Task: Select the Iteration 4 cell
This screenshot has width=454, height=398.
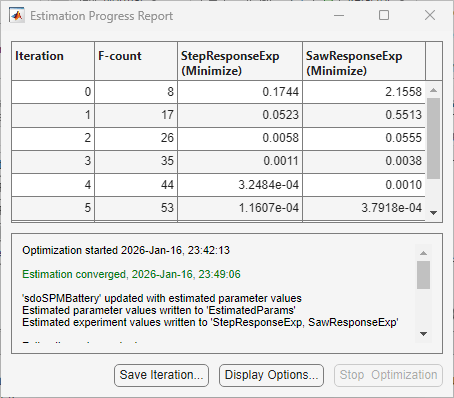Action: (53, 185)
